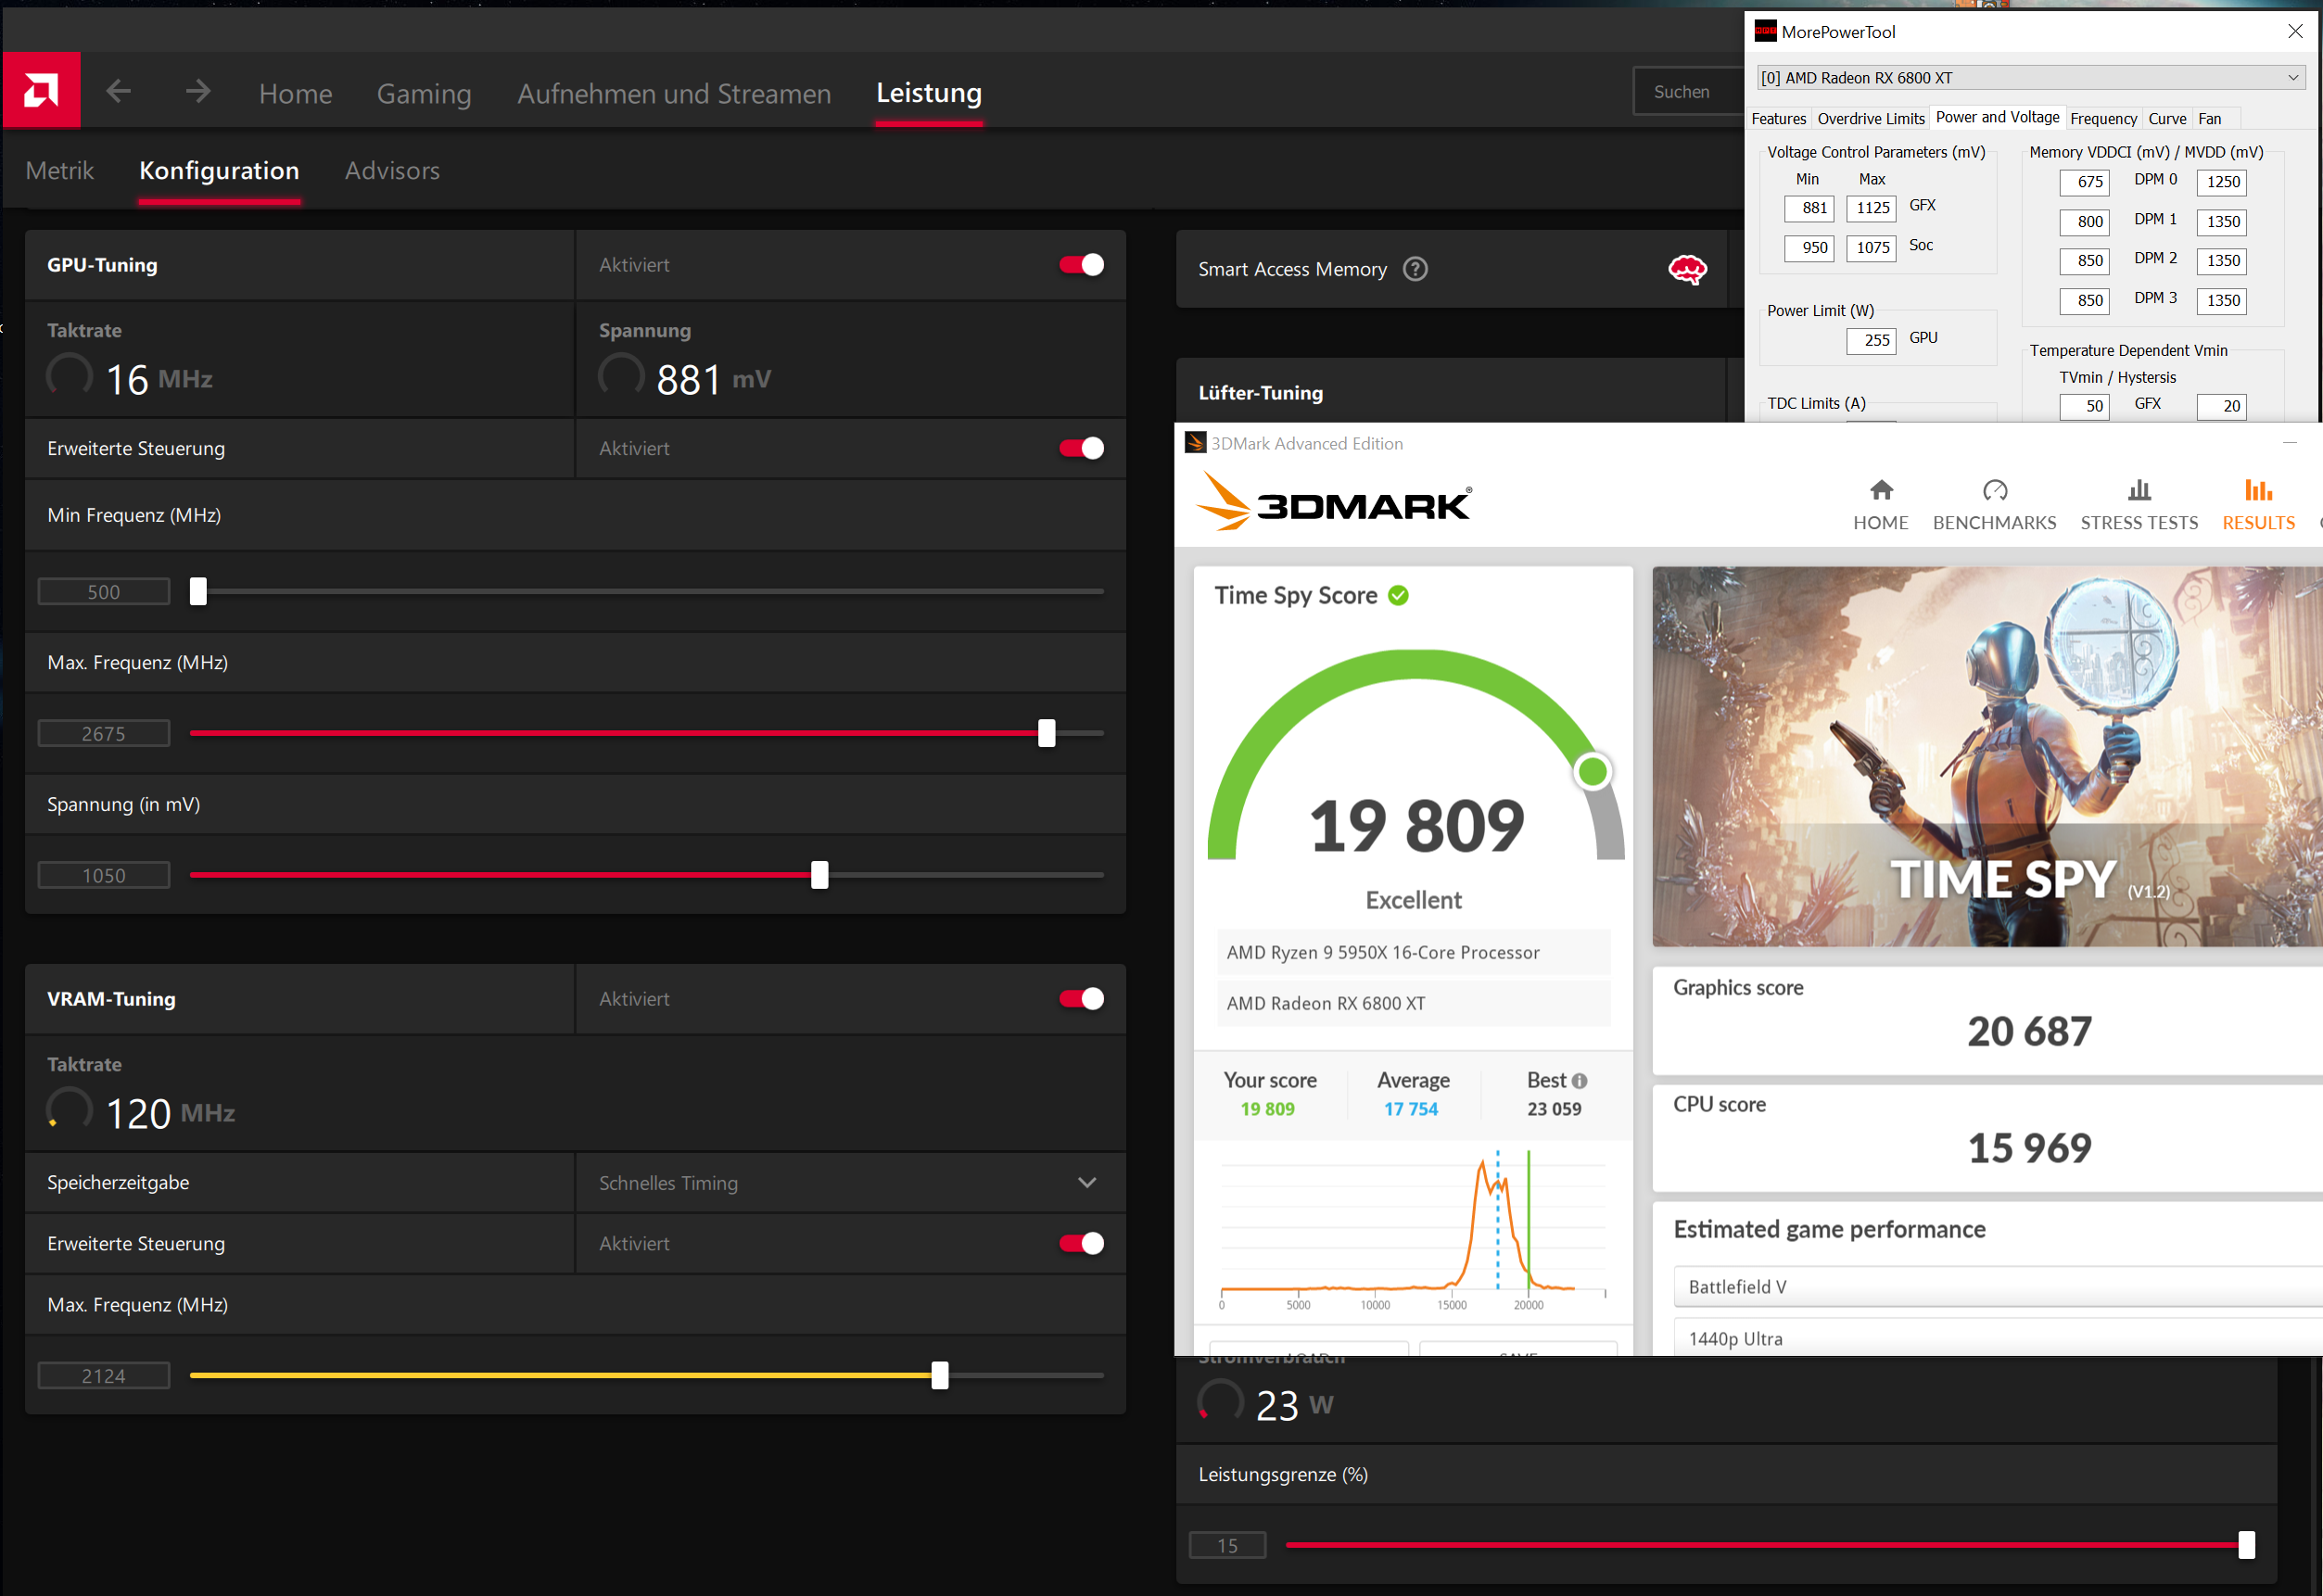Open the Curve tab in MorePowerTool
This screenshot has height=1596, width=2323.
click(x=2167, y=119)
